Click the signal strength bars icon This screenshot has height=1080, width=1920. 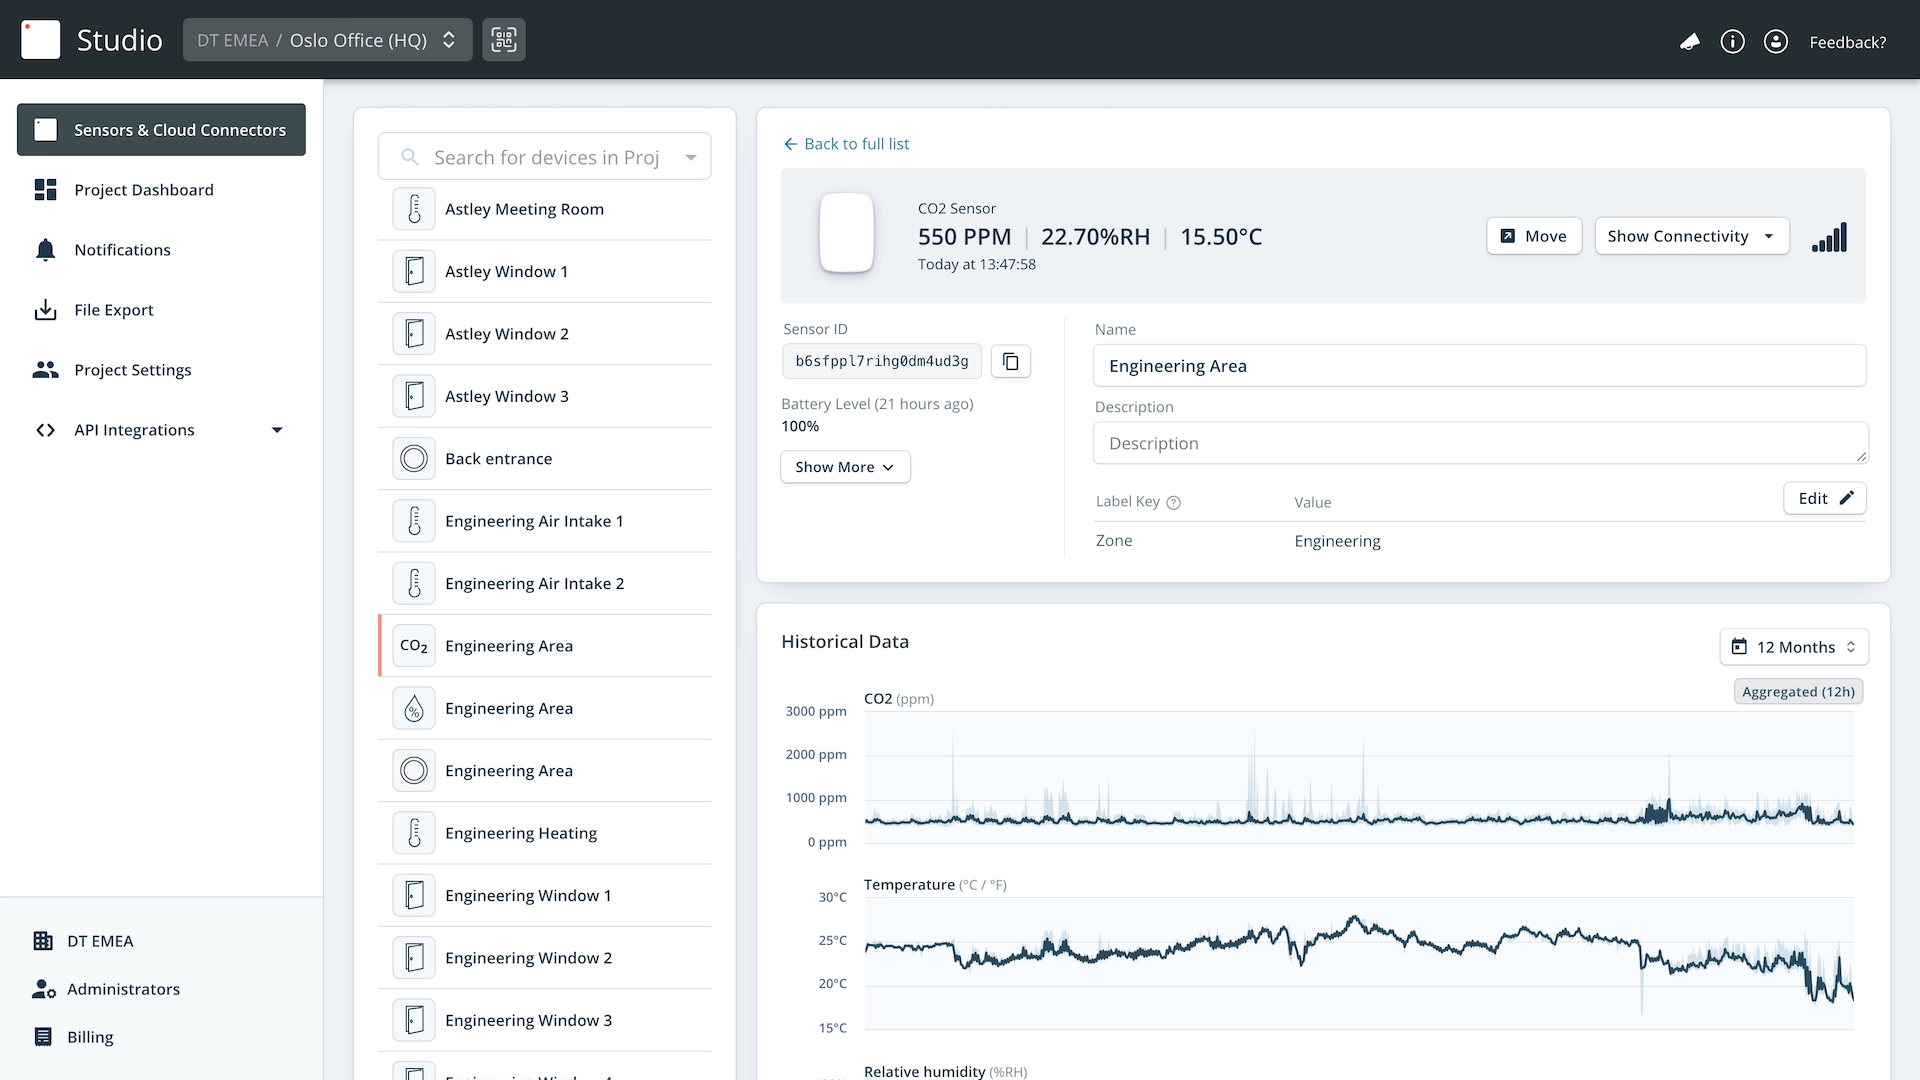click(1829, 237)
